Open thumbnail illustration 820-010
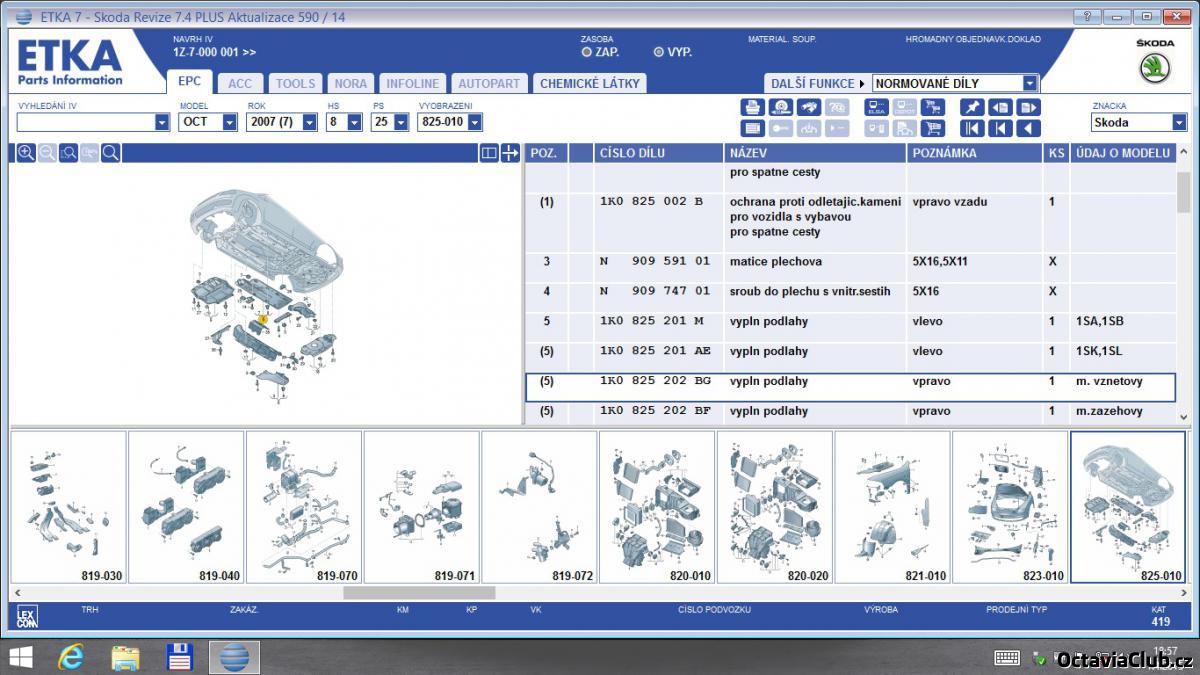 (x=657, y=507)
